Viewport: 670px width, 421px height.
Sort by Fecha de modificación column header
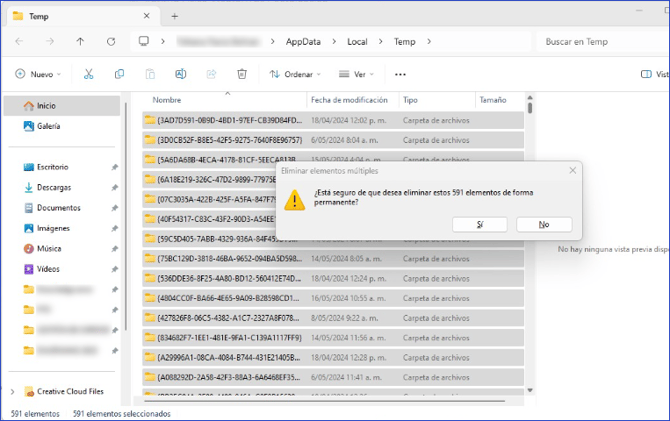click(x=348, y=100)
